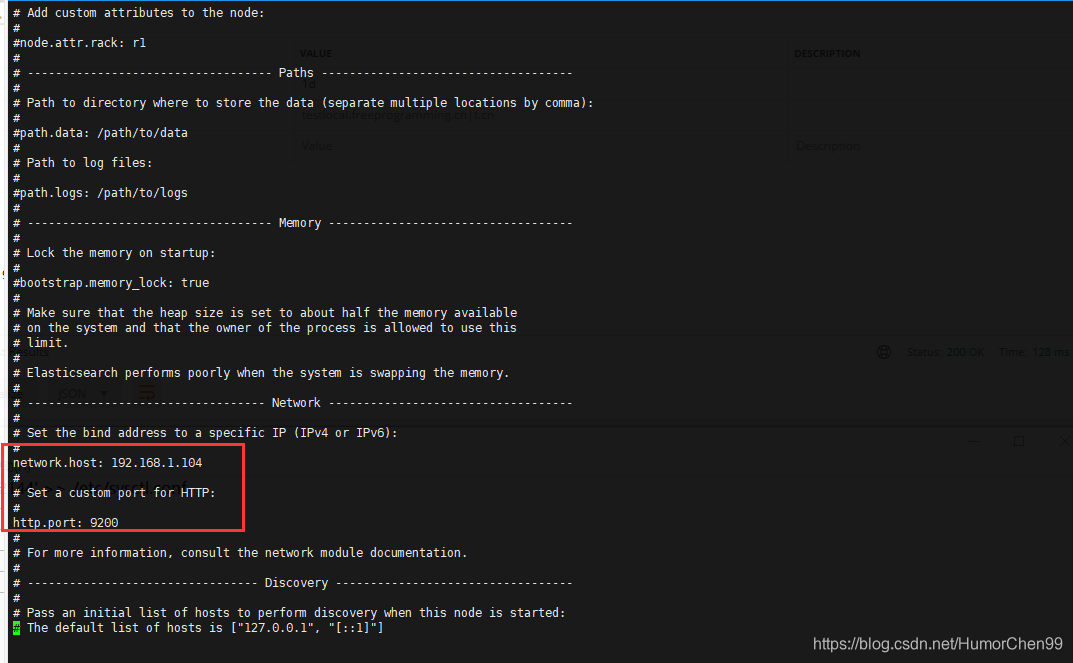Click '# Set a custom port for HTTP:' comment
This screenshot has width=1073, height=663.
point(114,493)
